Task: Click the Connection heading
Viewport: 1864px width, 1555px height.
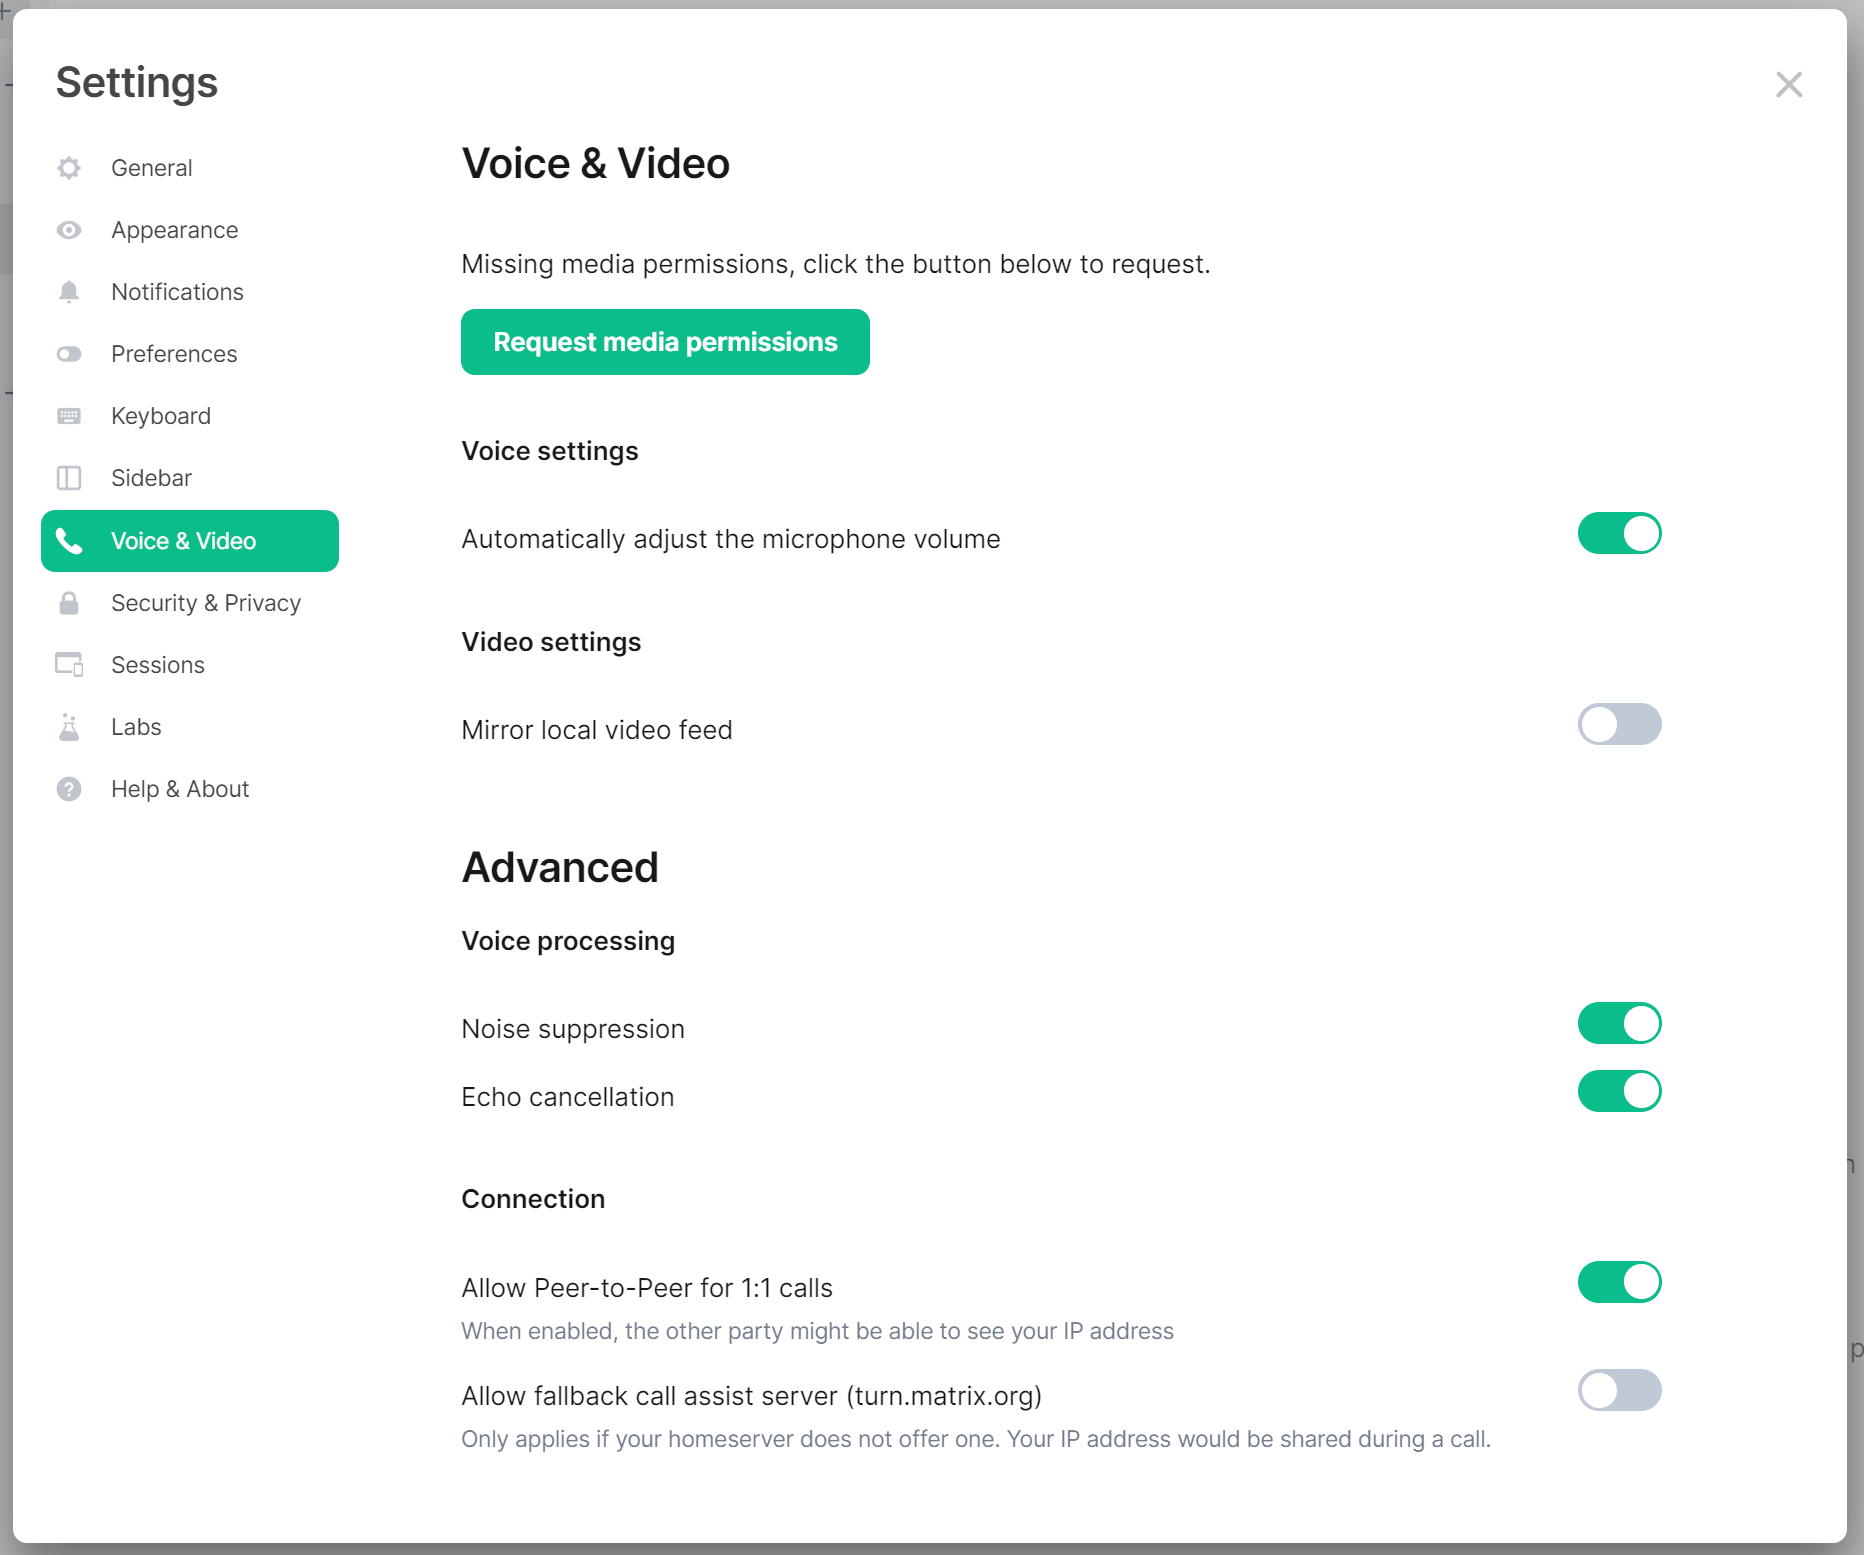Action: [533, 1199]
